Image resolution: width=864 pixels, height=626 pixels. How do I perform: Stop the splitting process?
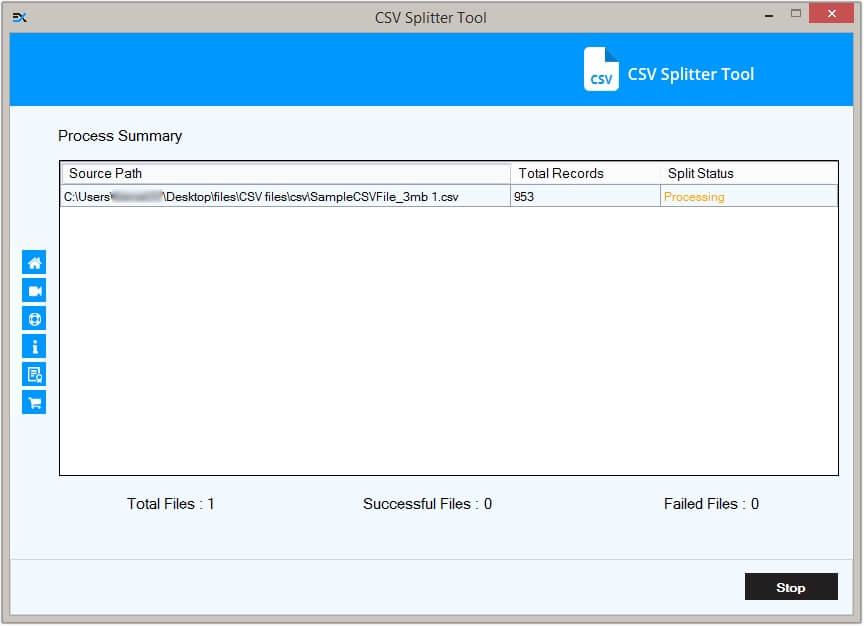click(790, 587)
